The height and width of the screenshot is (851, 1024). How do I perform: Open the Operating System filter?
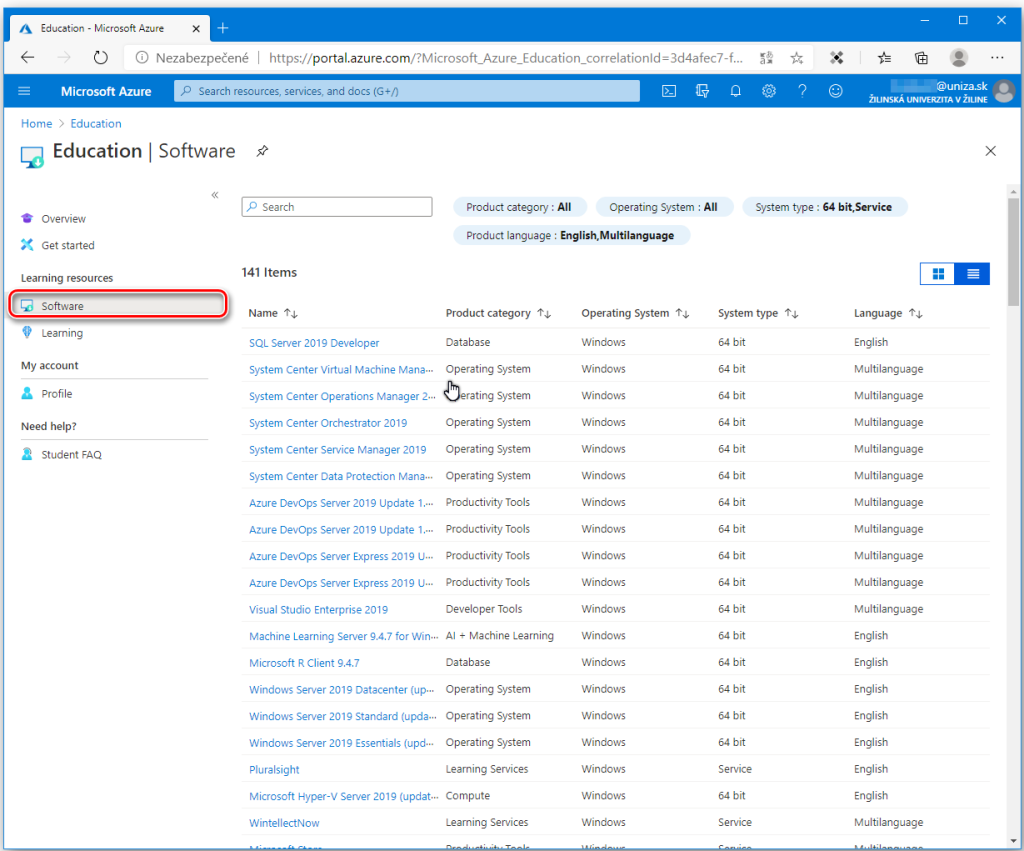[x=664, y=207]
